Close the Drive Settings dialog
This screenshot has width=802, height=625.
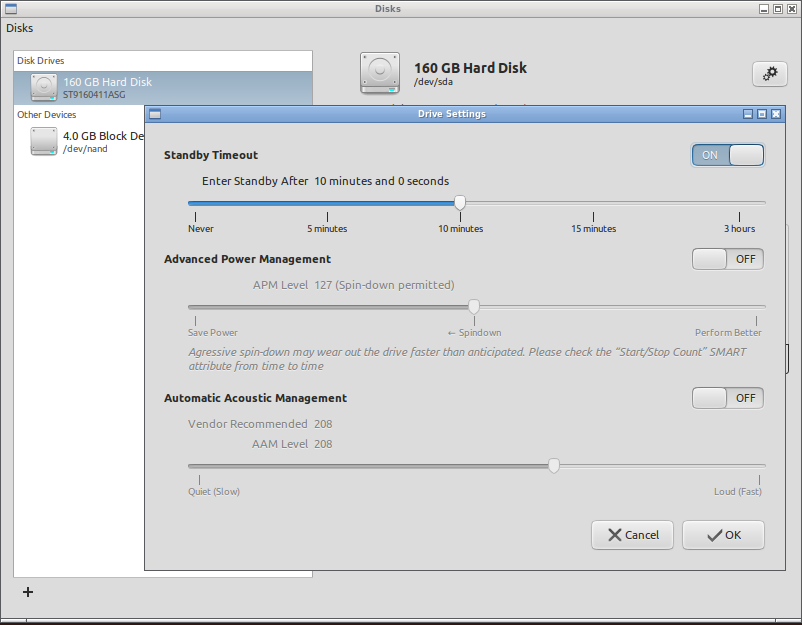[776, 114]
